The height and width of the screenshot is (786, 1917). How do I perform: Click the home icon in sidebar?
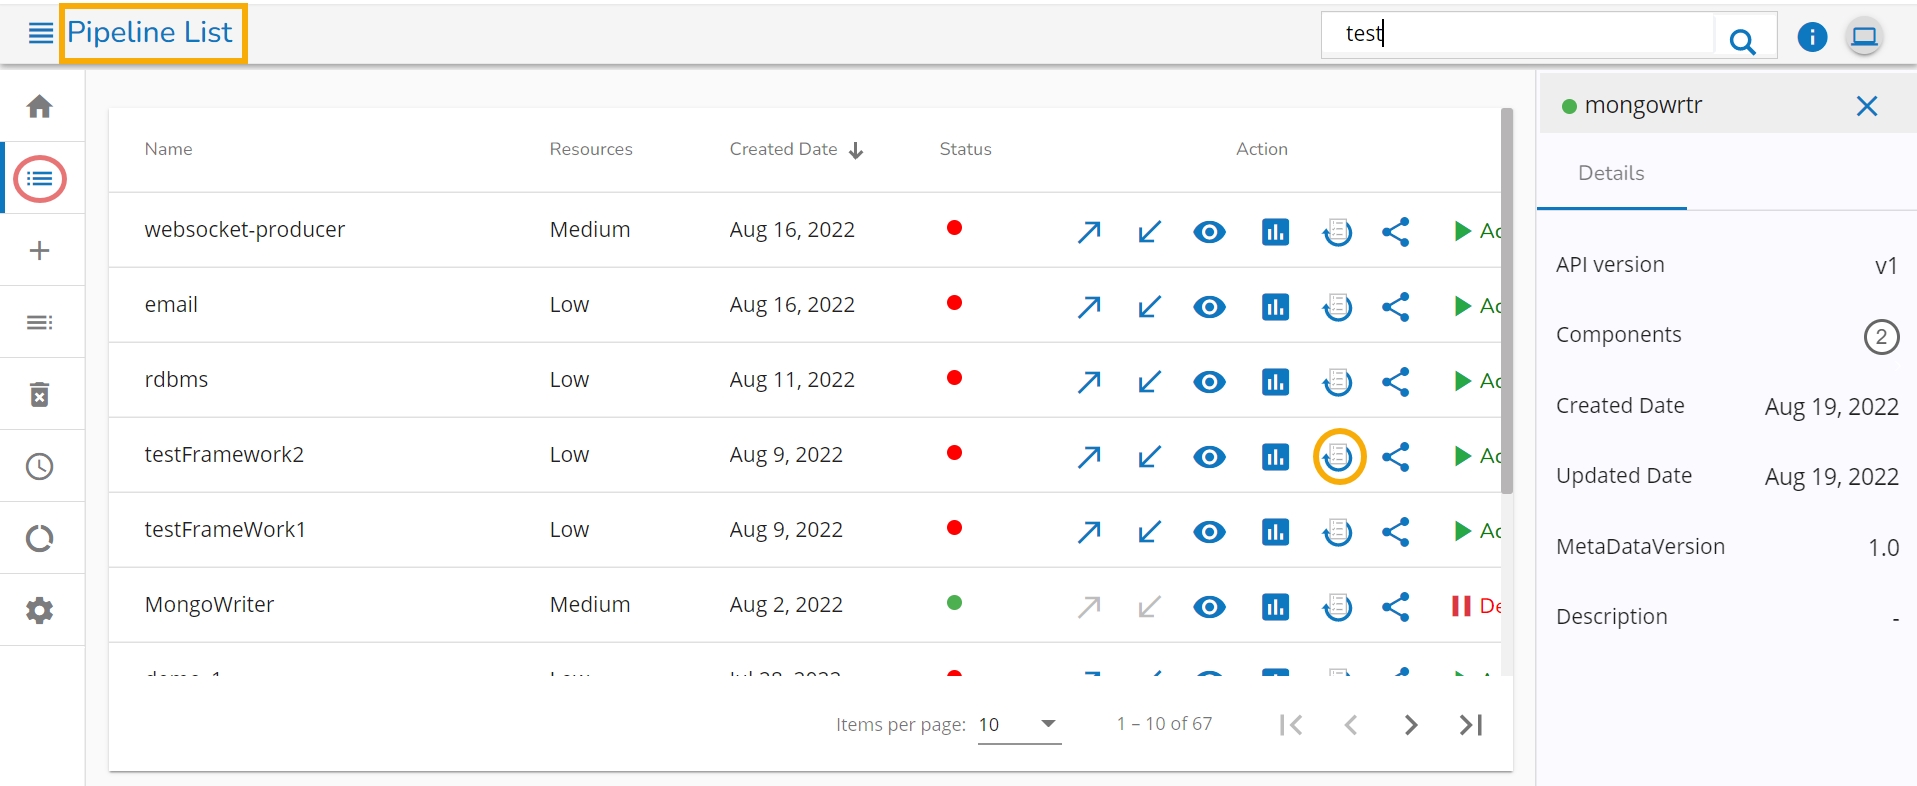[40, 106]
